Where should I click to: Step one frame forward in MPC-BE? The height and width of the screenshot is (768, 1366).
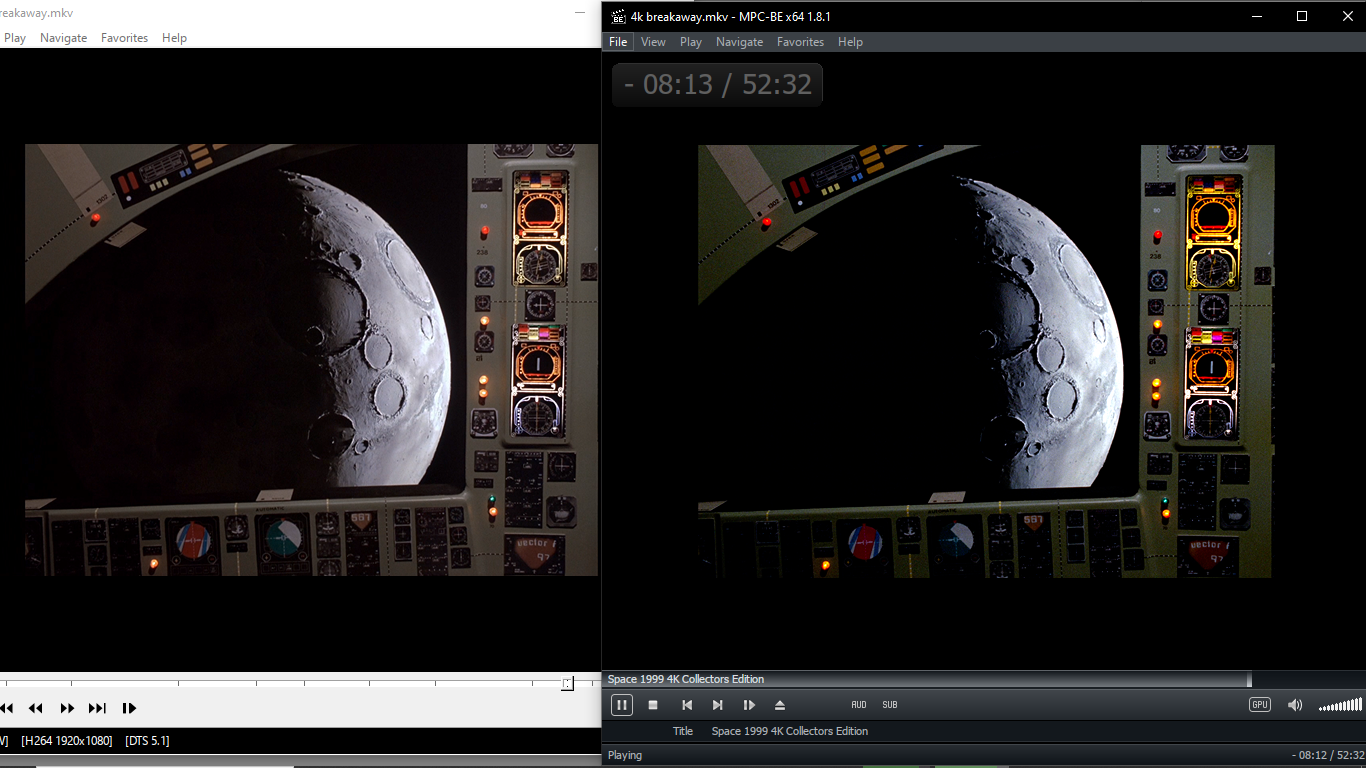tap(749, 705)
